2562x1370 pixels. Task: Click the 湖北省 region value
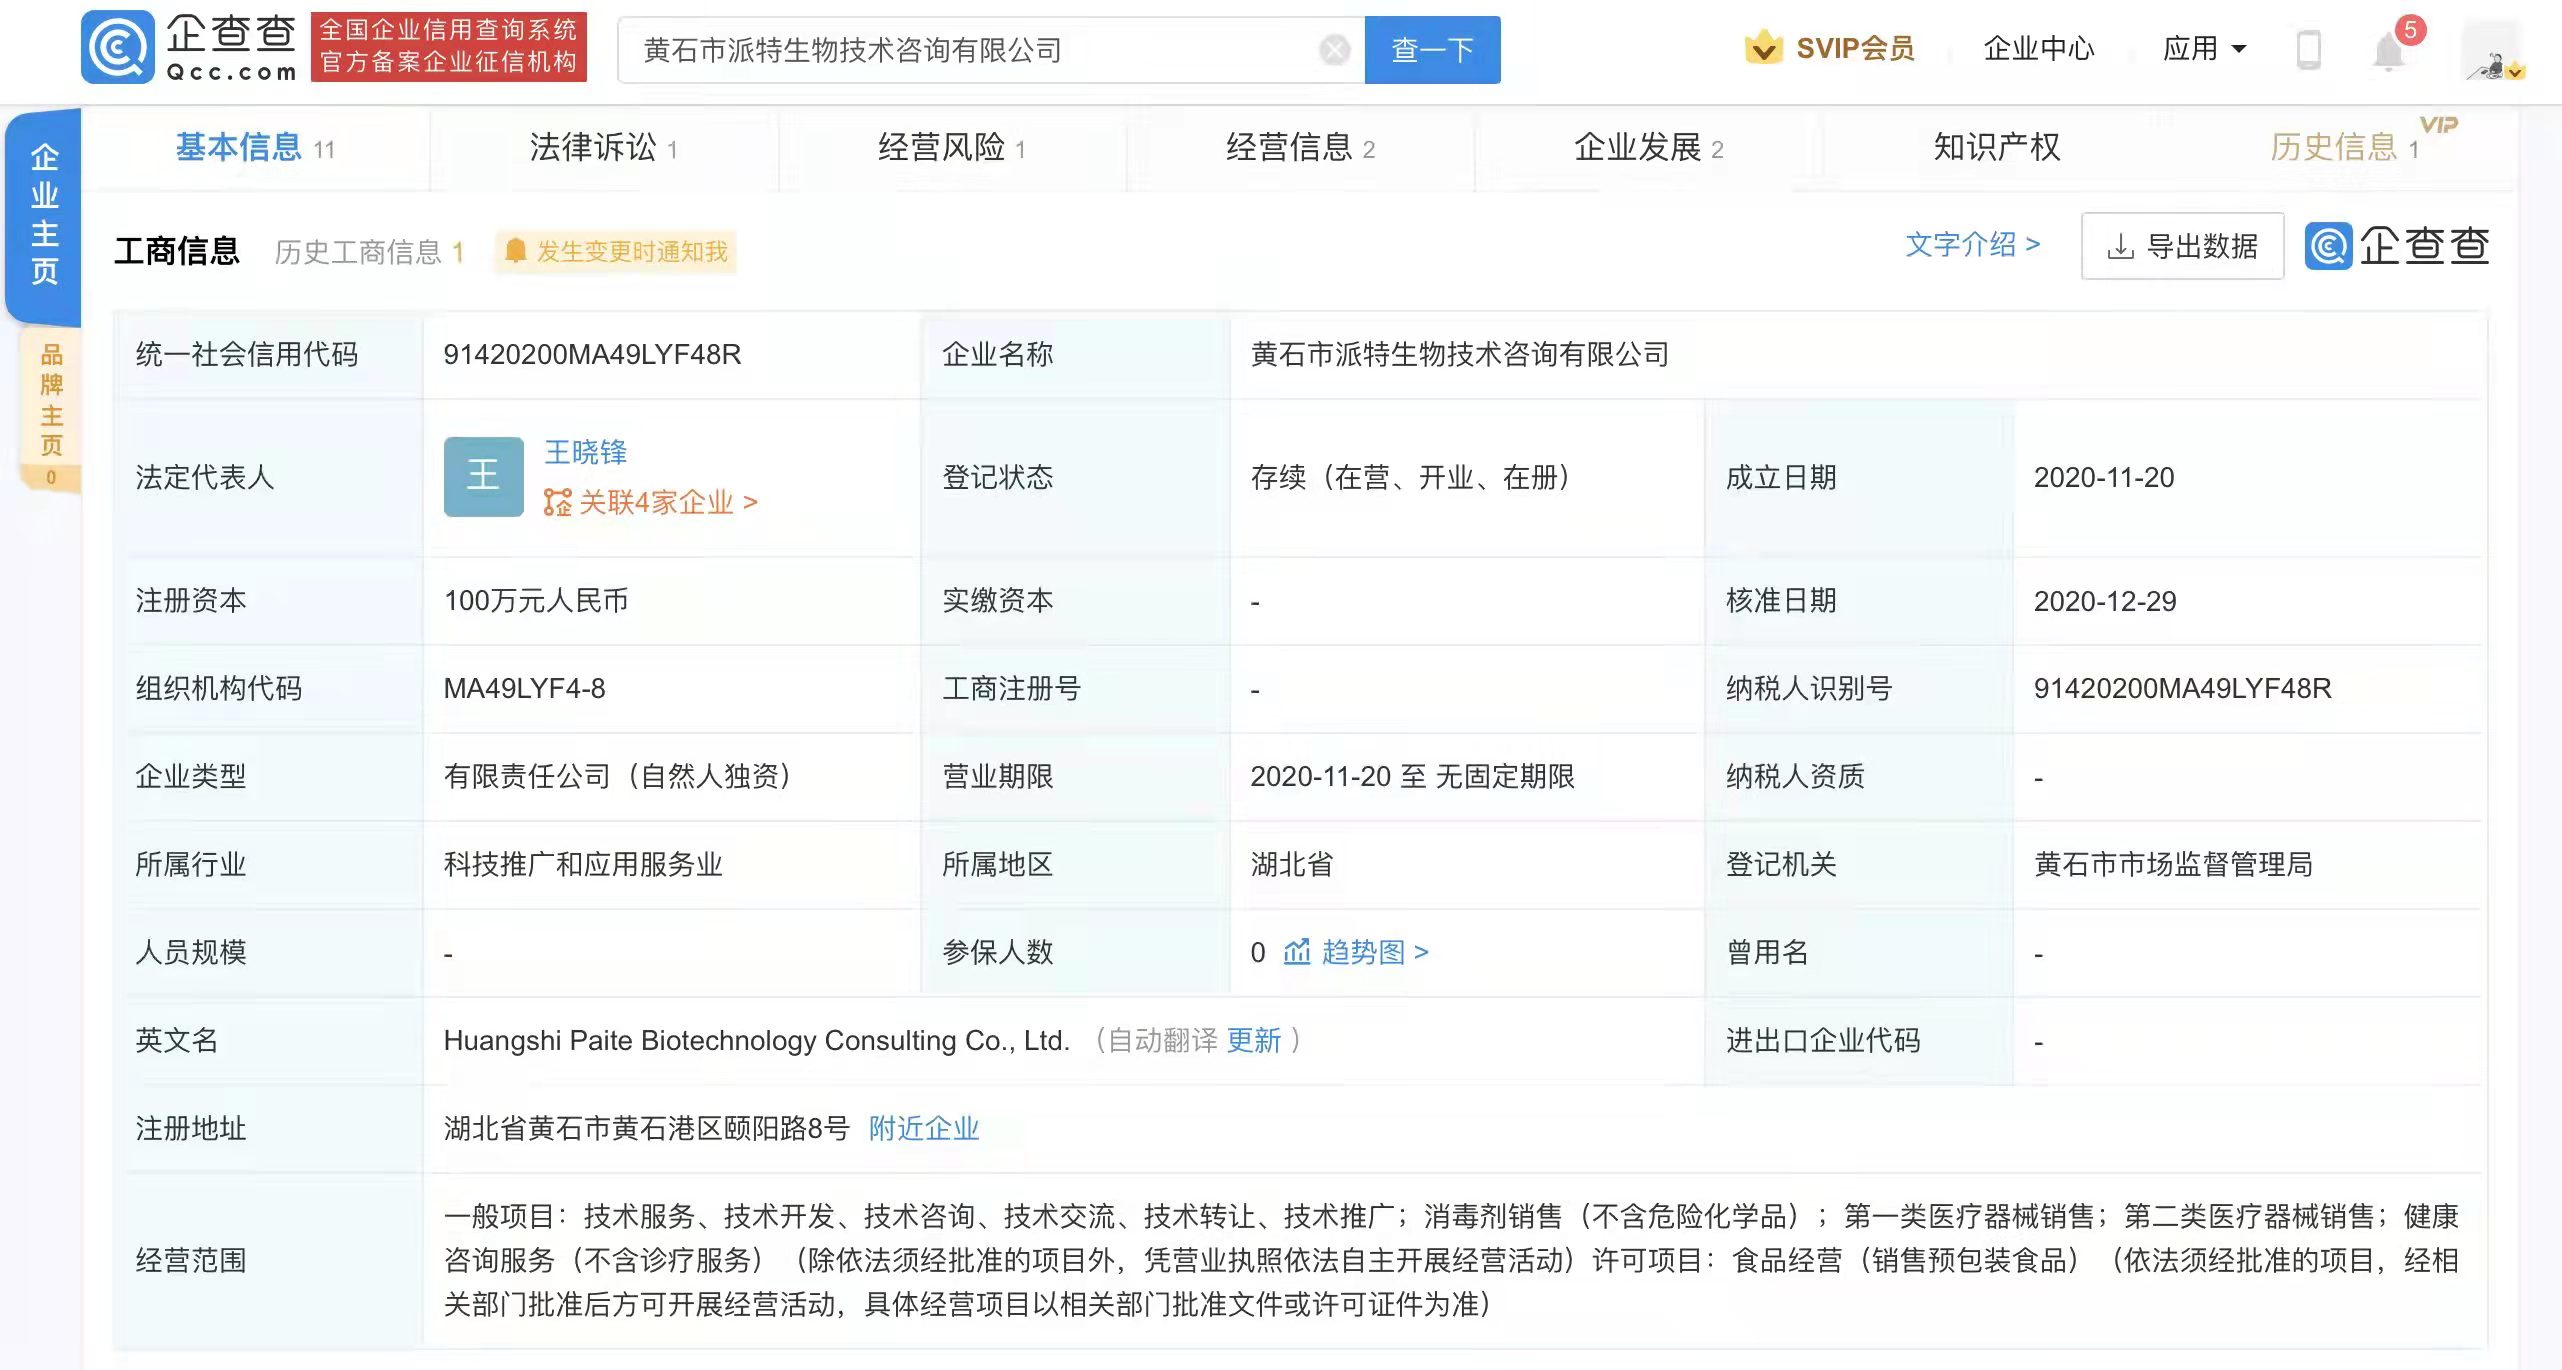tap(1291, 864)
